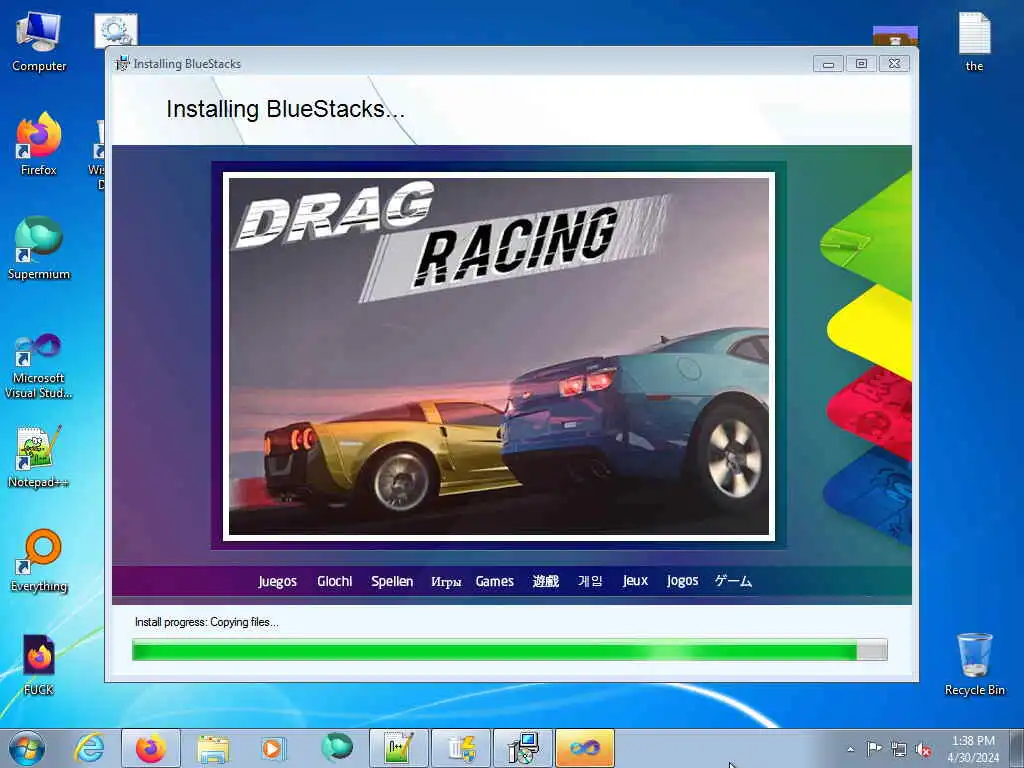
Task: Show hidden system tray icons
Action: coord(850,749)
